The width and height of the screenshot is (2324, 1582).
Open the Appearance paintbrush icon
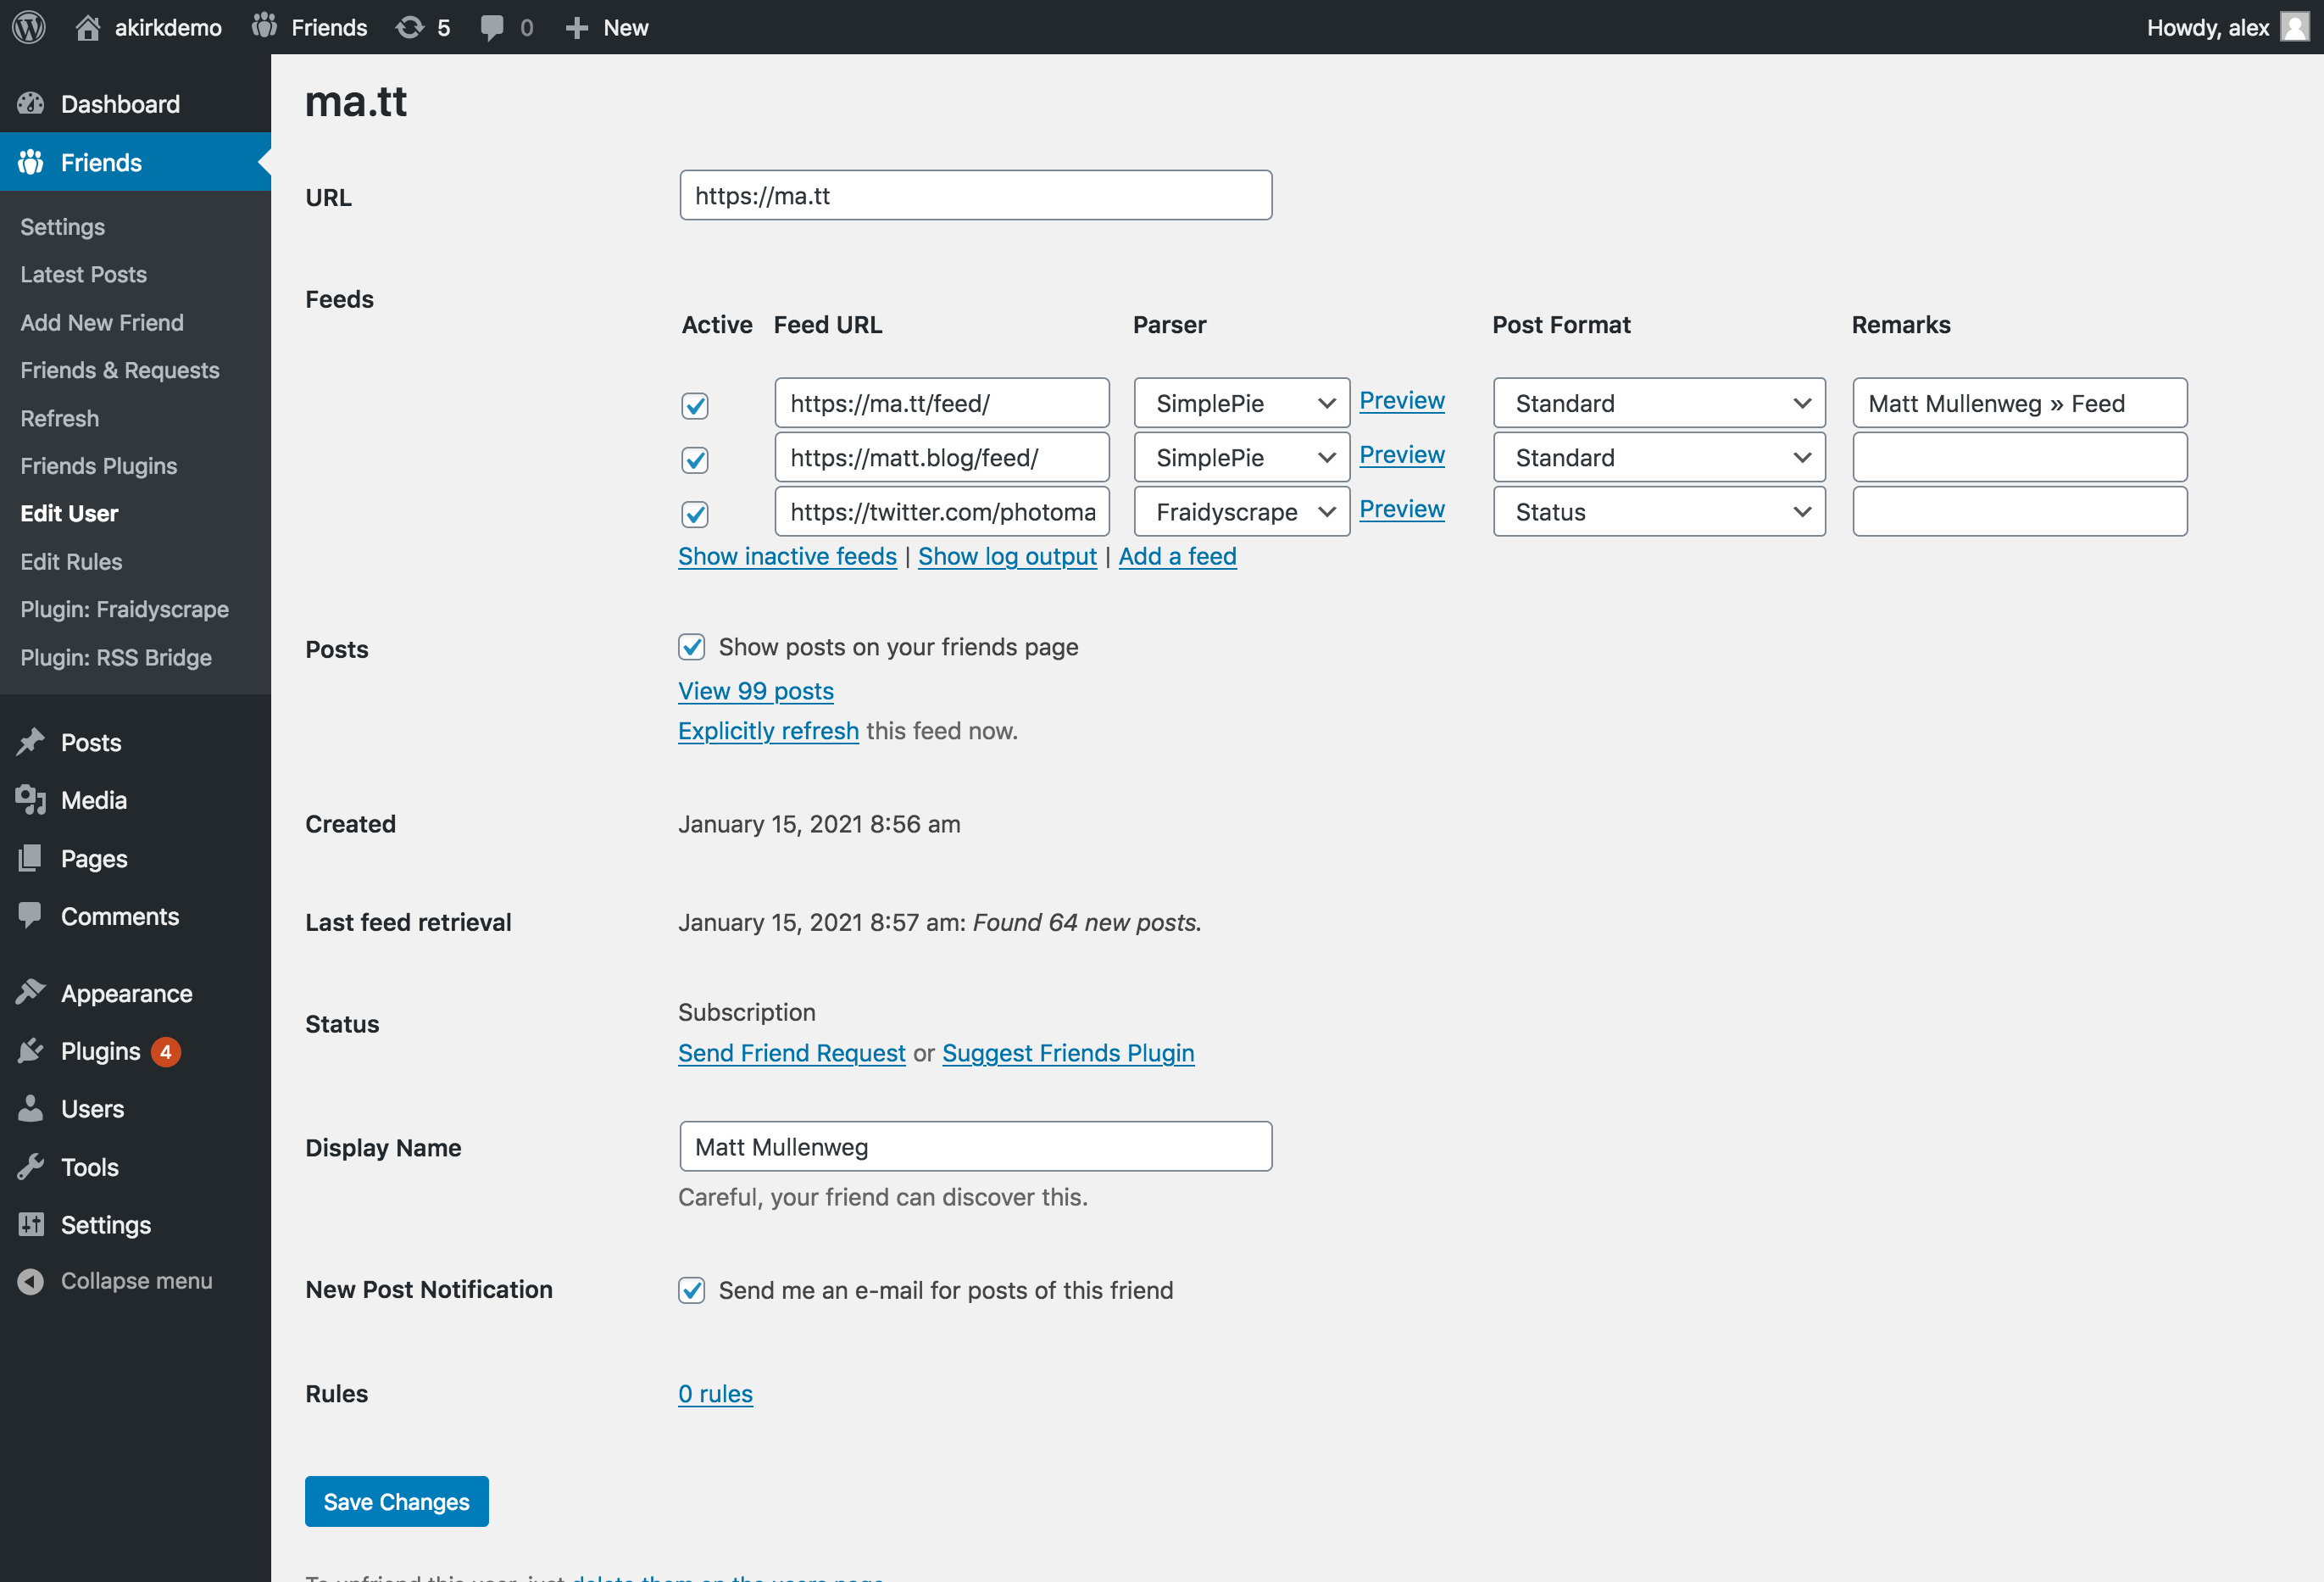click(31, 993)
